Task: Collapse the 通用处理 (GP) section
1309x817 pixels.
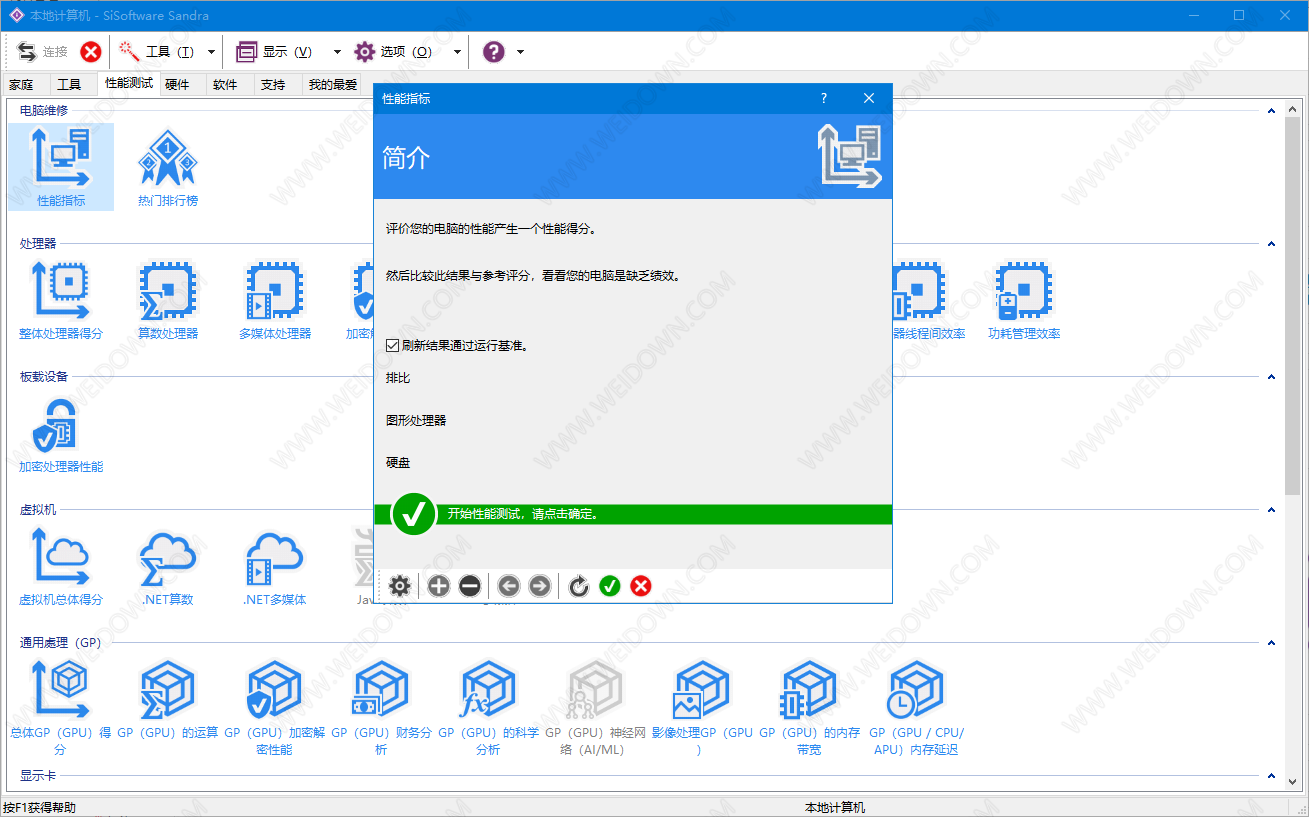Action: pyautogui.click(x=1272, y=643)
